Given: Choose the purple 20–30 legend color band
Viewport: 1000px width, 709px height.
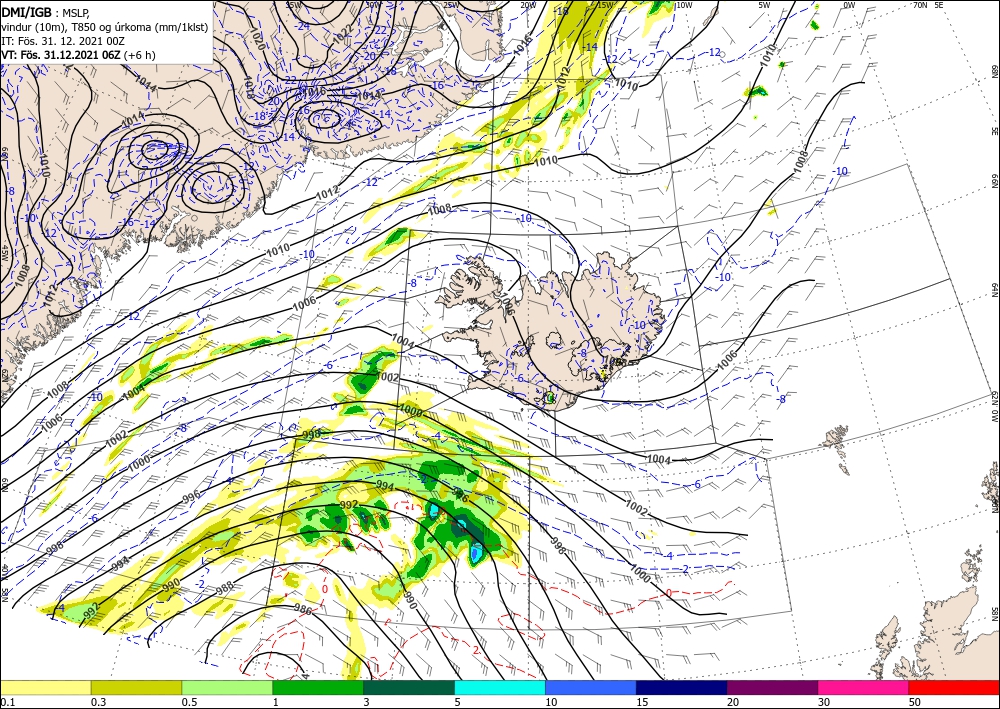Looking at the screenshot, I should 772,687.
